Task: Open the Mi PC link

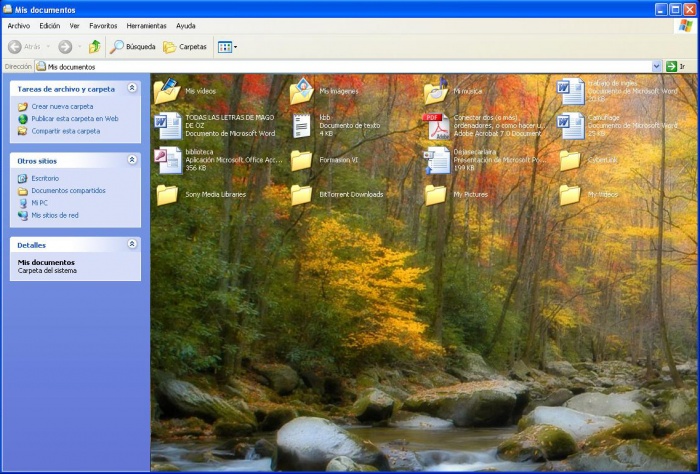Action: (x=39, y=203)
